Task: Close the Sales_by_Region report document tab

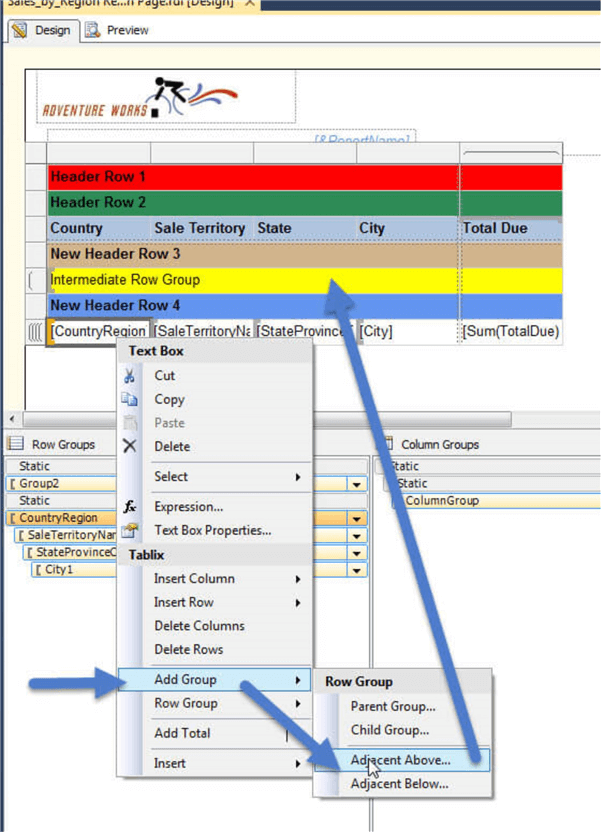Action: [250, 3]
